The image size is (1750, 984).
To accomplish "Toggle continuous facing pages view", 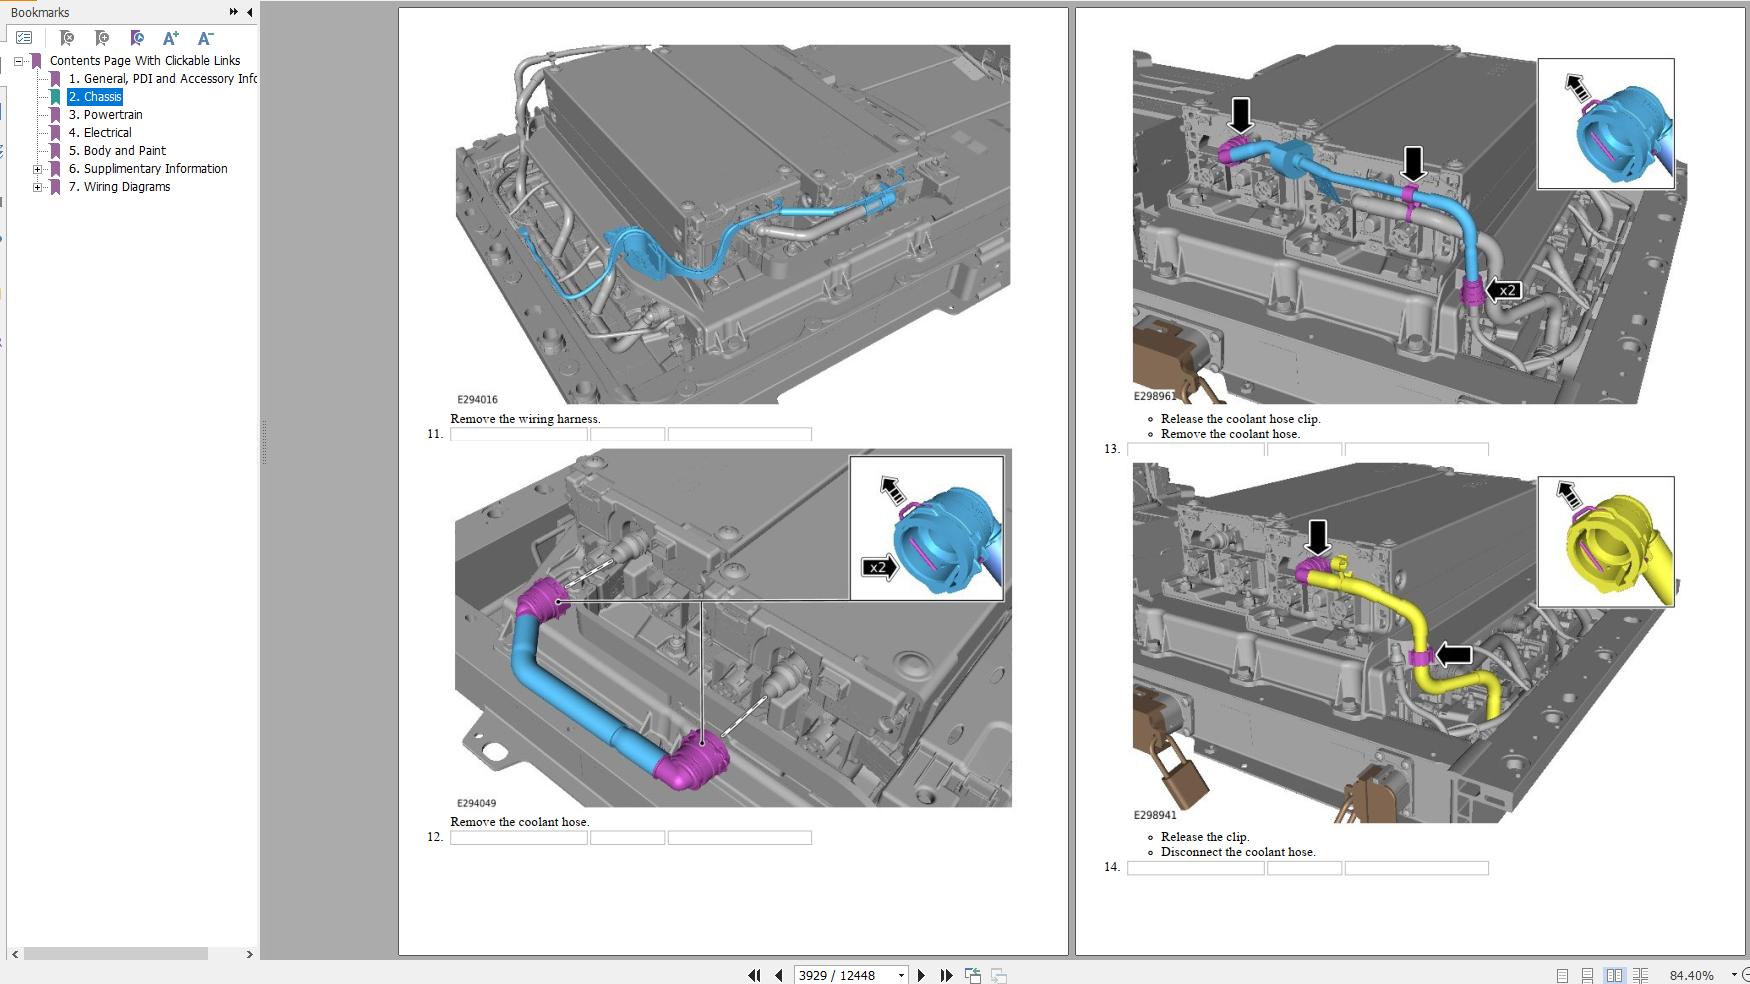I will coord(1640,975).
